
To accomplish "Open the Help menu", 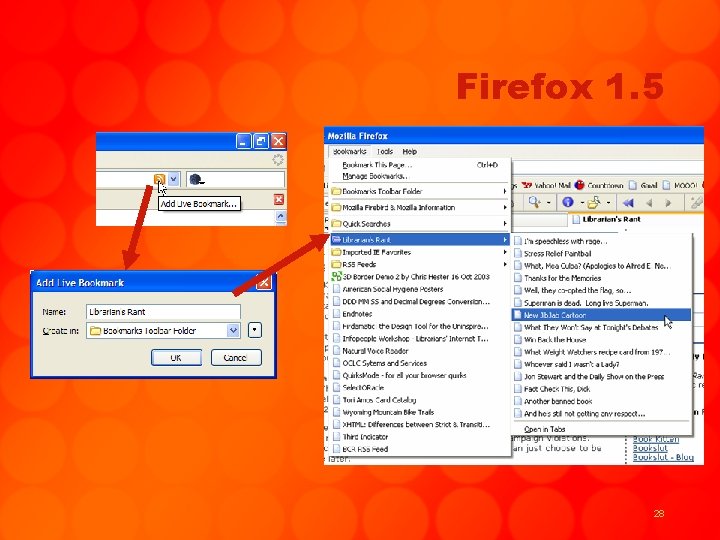I will [410, 152].
